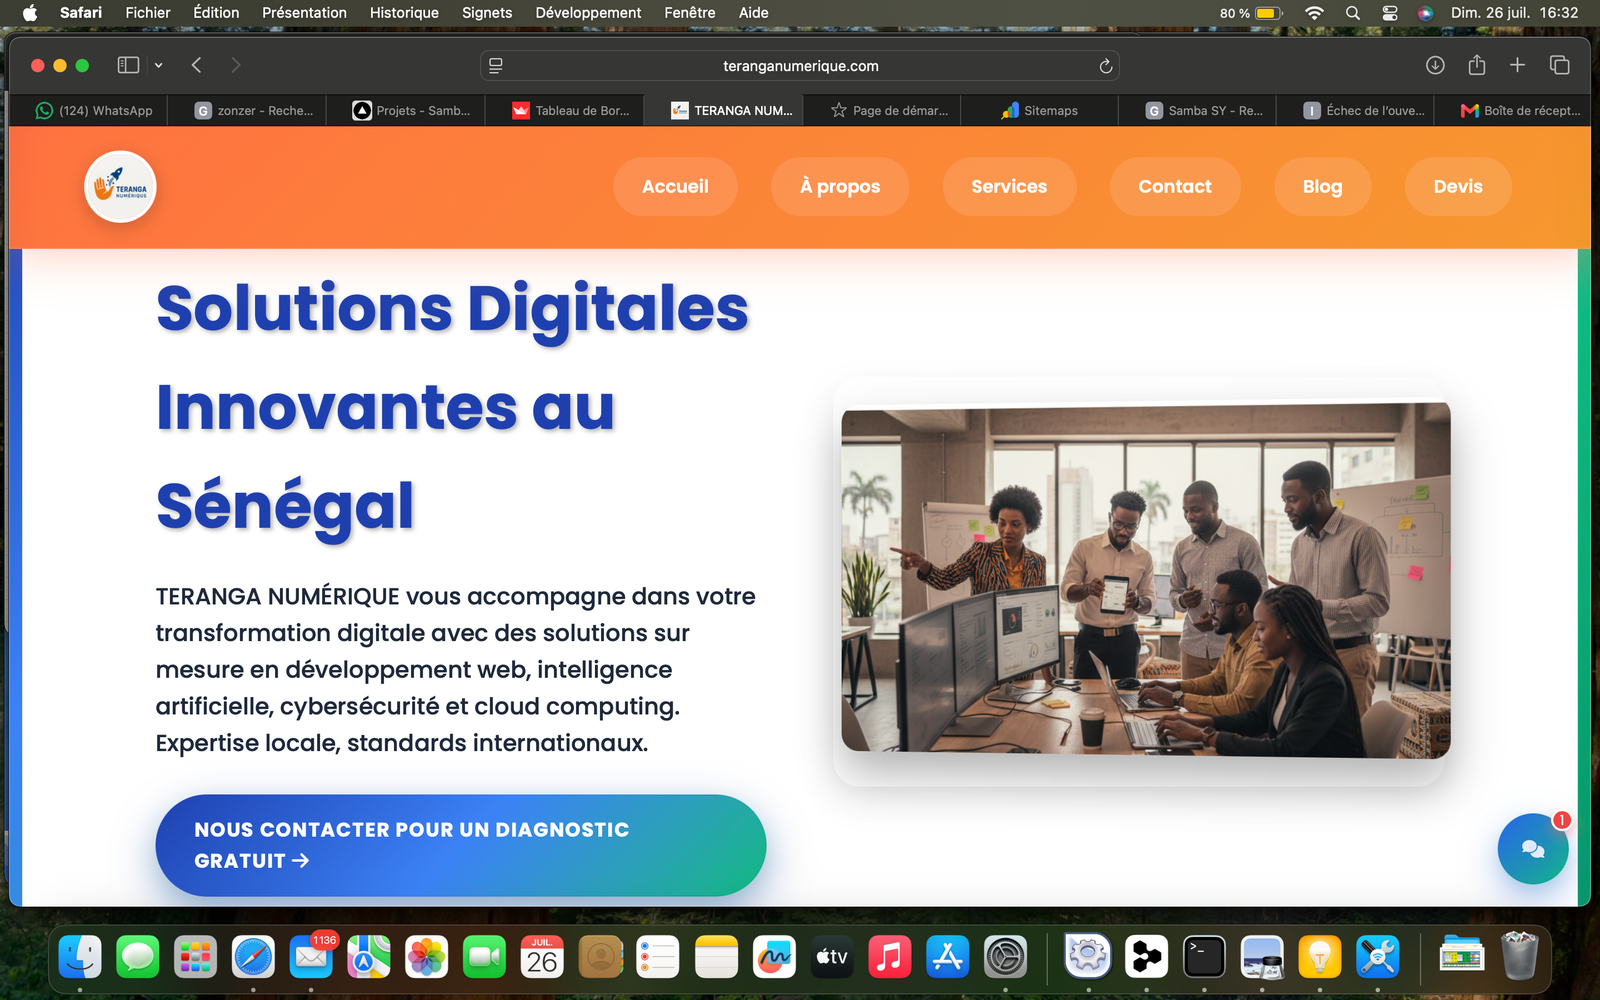The width and height of the screenshot is (1600, 1000).
Task: Open Control Center
Action: [x=1389, y=13]
